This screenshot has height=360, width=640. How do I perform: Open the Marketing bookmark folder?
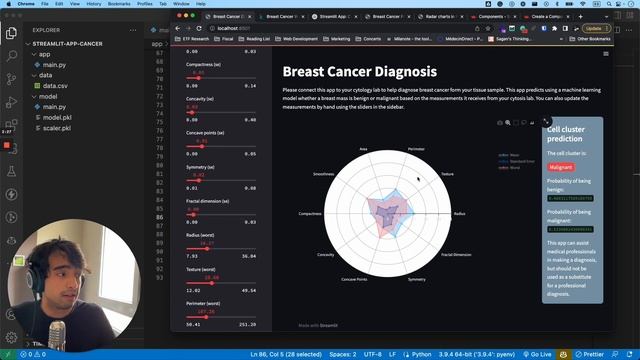click(x=337, y=39)
